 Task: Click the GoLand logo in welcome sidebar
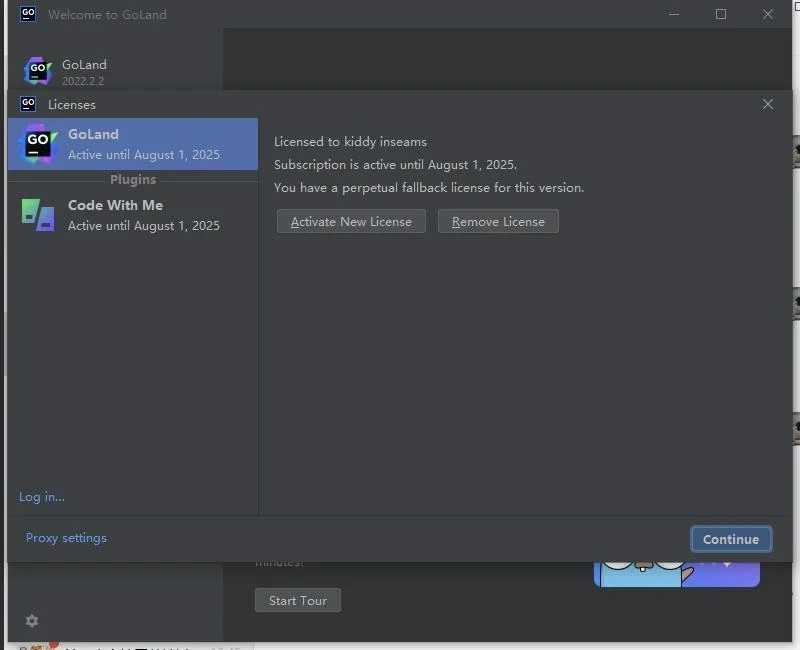pos(38,71)
